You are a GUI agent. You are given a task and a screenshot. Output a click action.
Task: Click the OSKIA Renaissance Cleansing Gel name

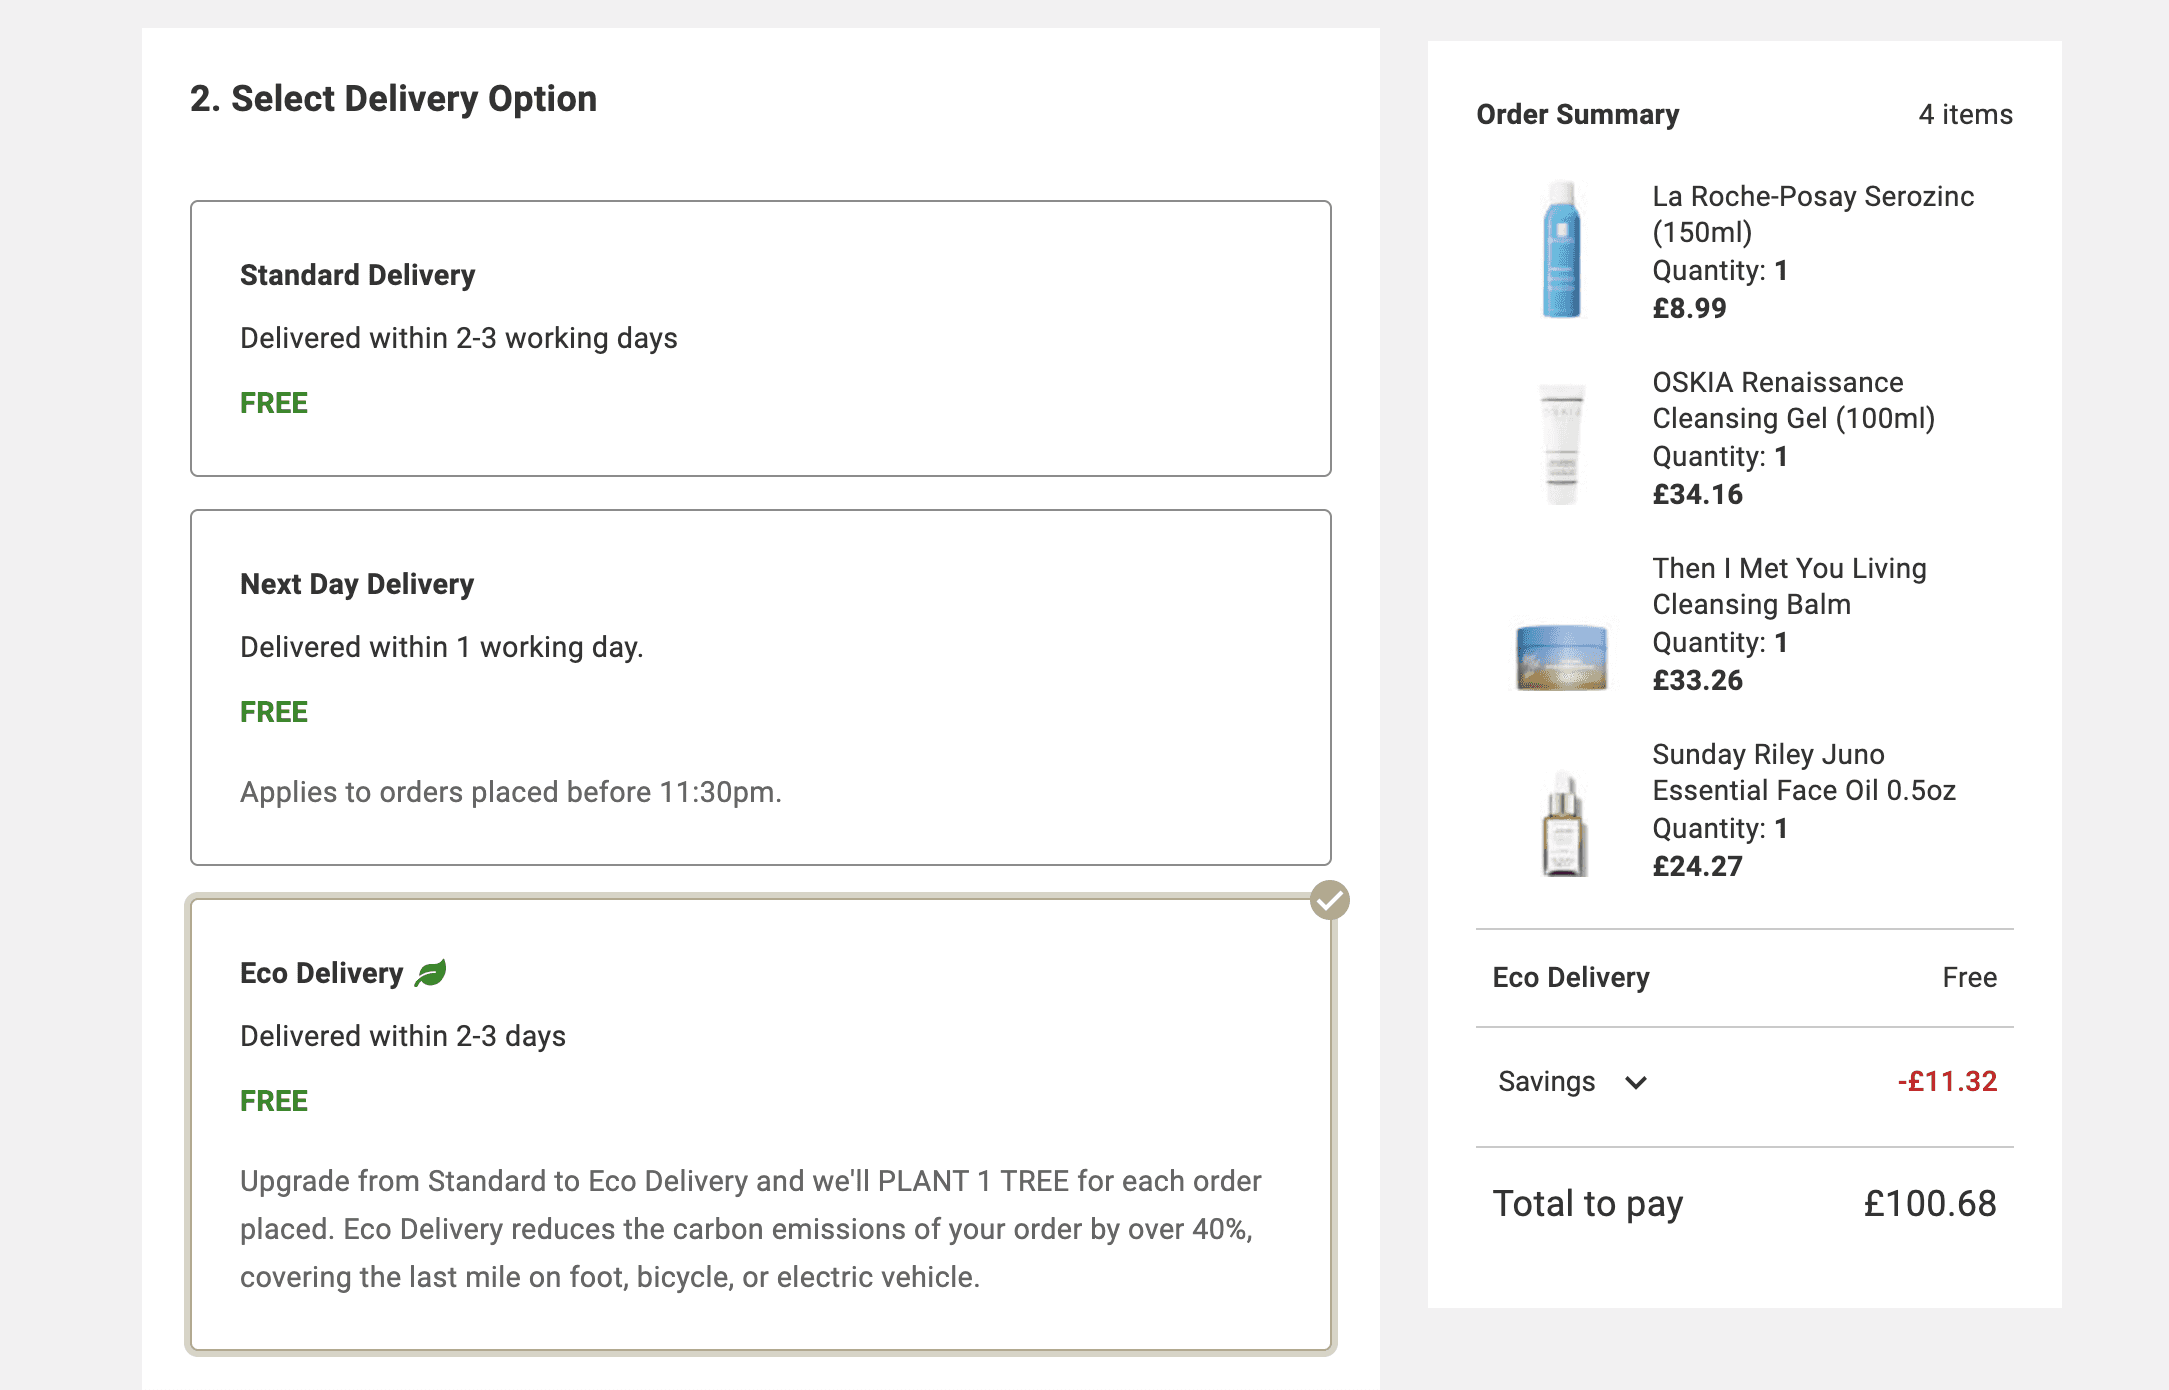tap(1793, 400)
